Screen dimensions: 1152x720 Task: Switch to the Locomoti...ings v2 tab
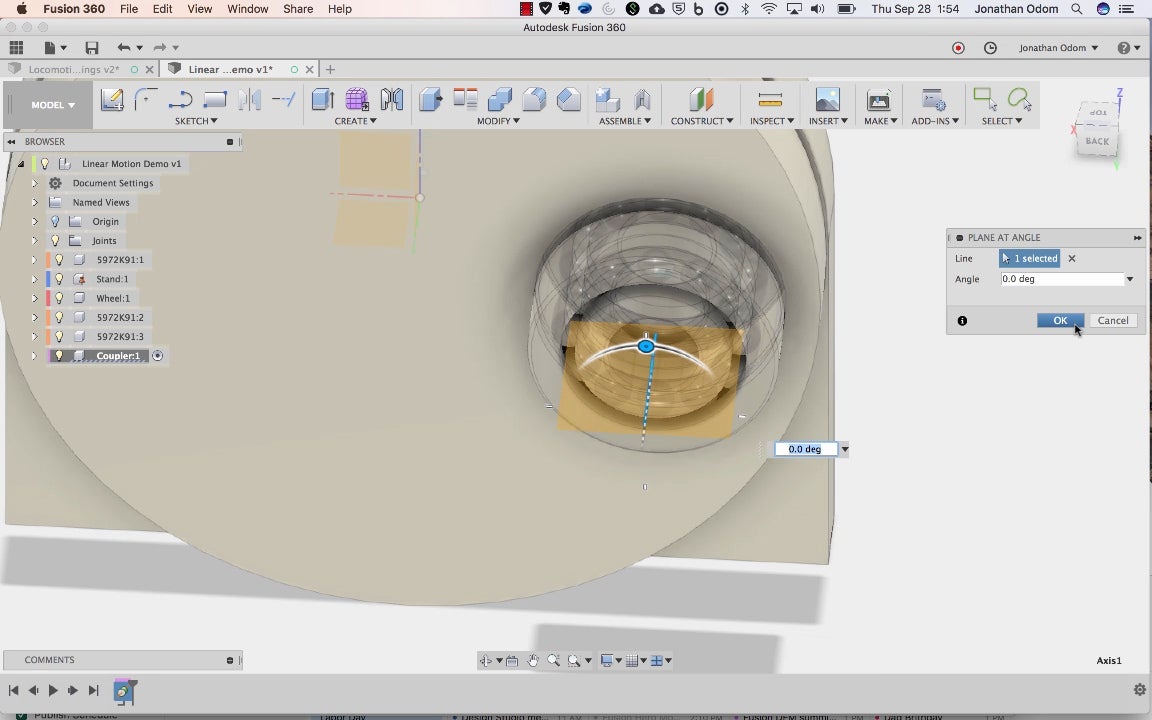click(x=73, y=69)
